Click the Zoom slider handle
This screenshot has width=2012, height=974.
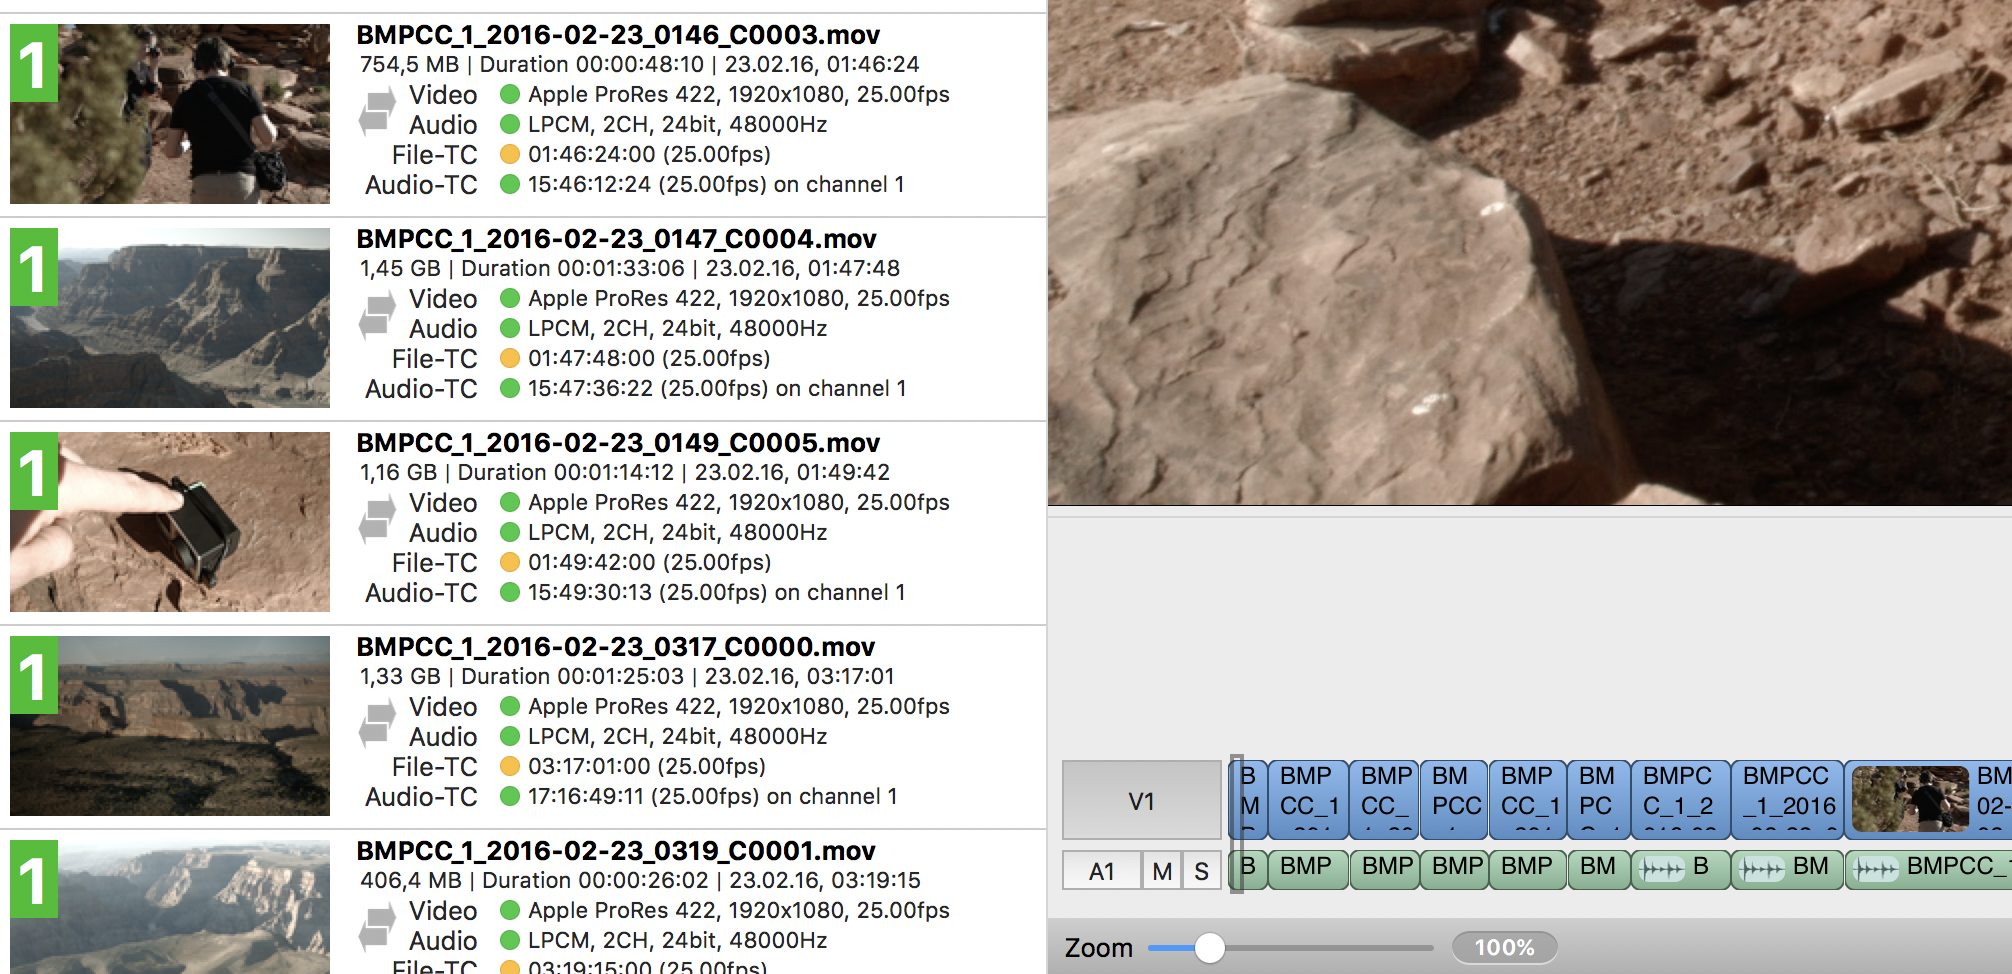(x=1210, y=947)
